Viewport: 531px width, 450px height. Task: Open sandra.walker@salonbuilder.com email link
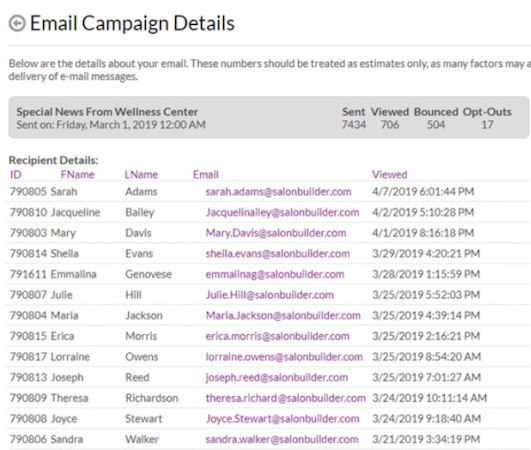coord(282,440)
